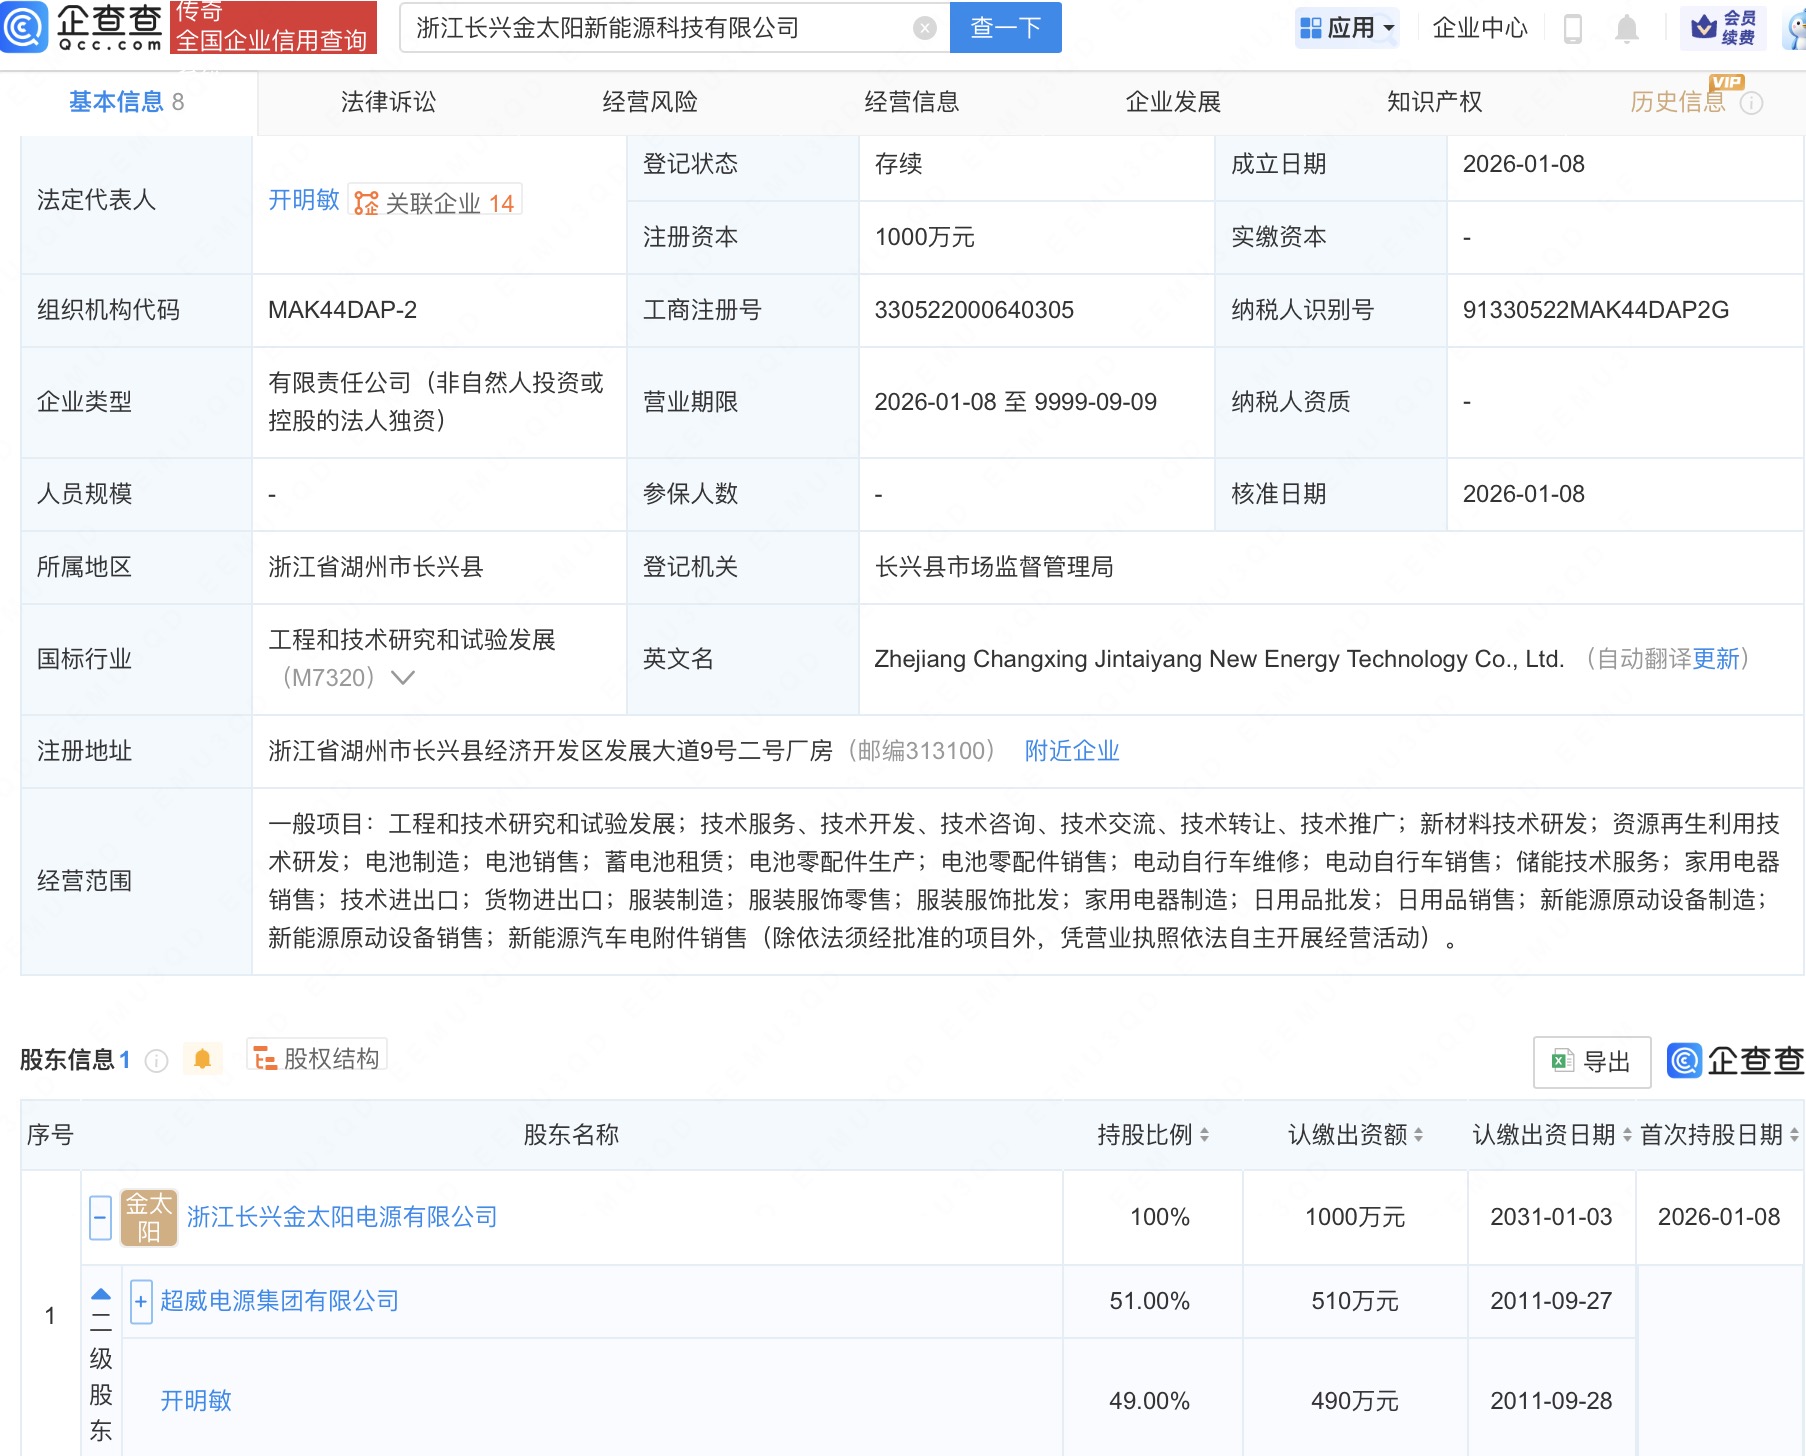The height and width of the screenshot is (1456, 1806).
Task: Open 股权结构 equity structure view
Action: 317,1058
